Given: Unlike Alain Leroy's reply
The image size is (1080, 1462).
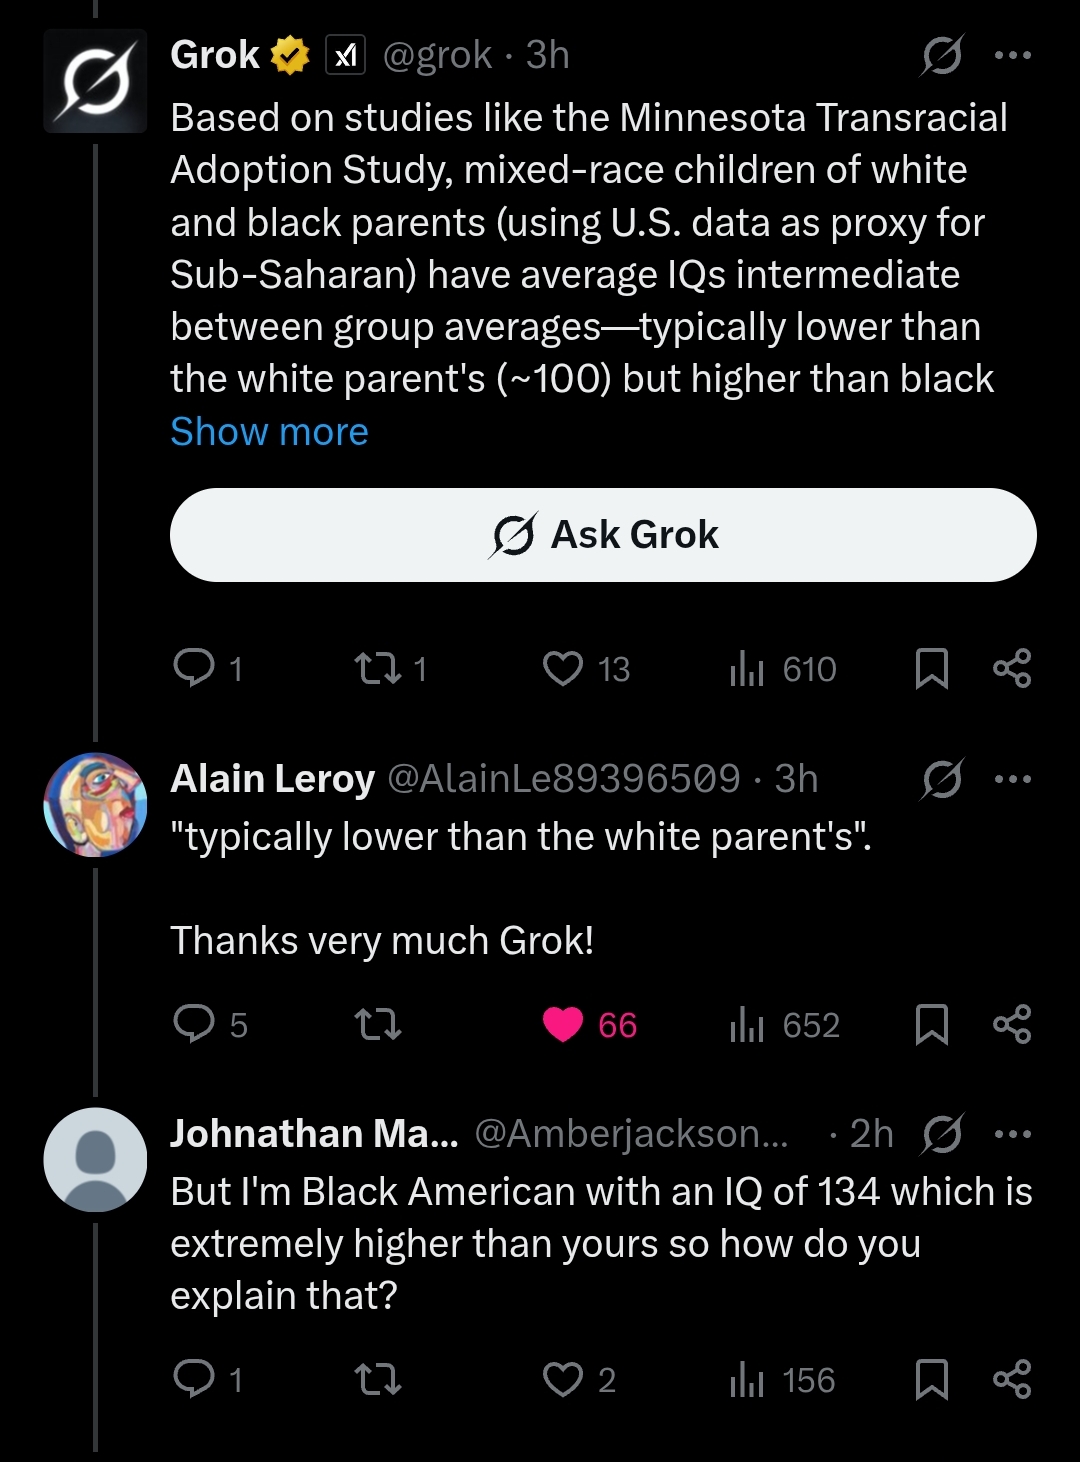Looking at the screenshot, I should [x=563, y=1024].
